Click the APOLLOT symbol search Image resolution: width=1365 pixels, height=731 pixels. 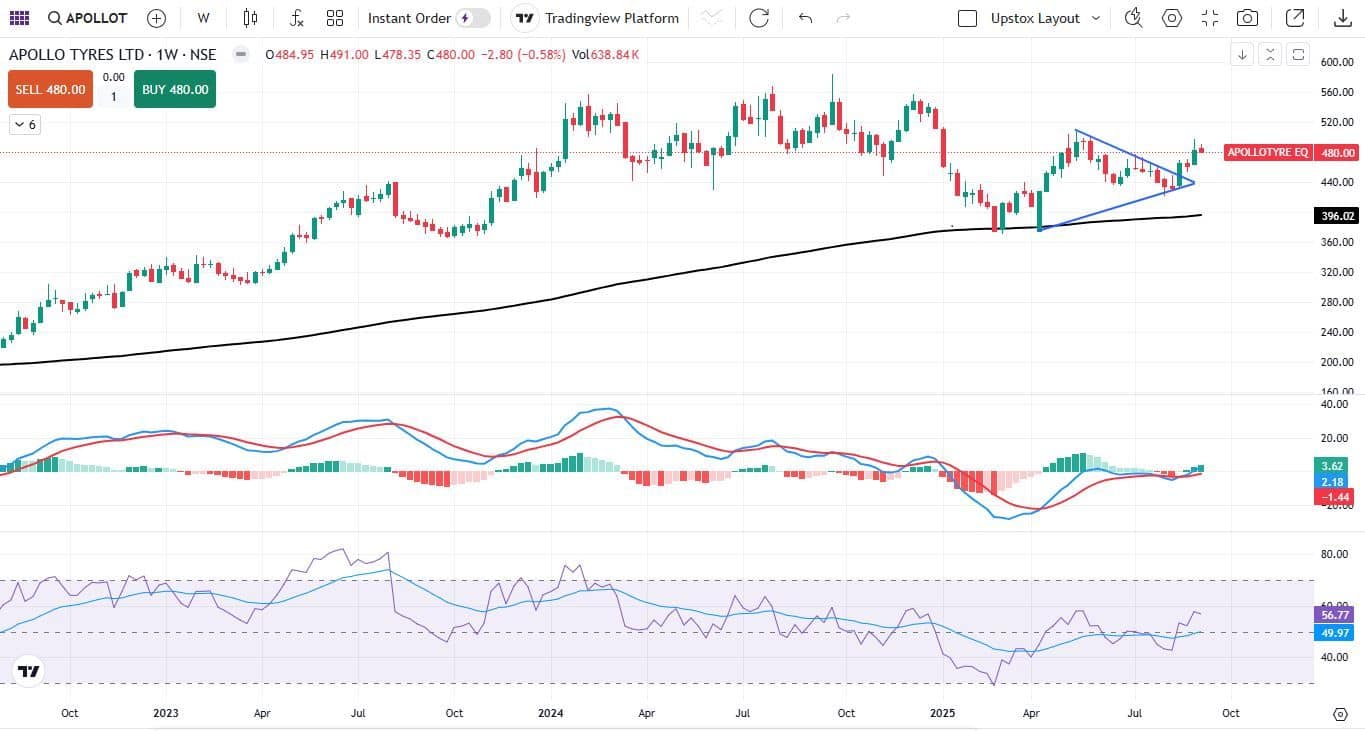[x=87, y=18]
